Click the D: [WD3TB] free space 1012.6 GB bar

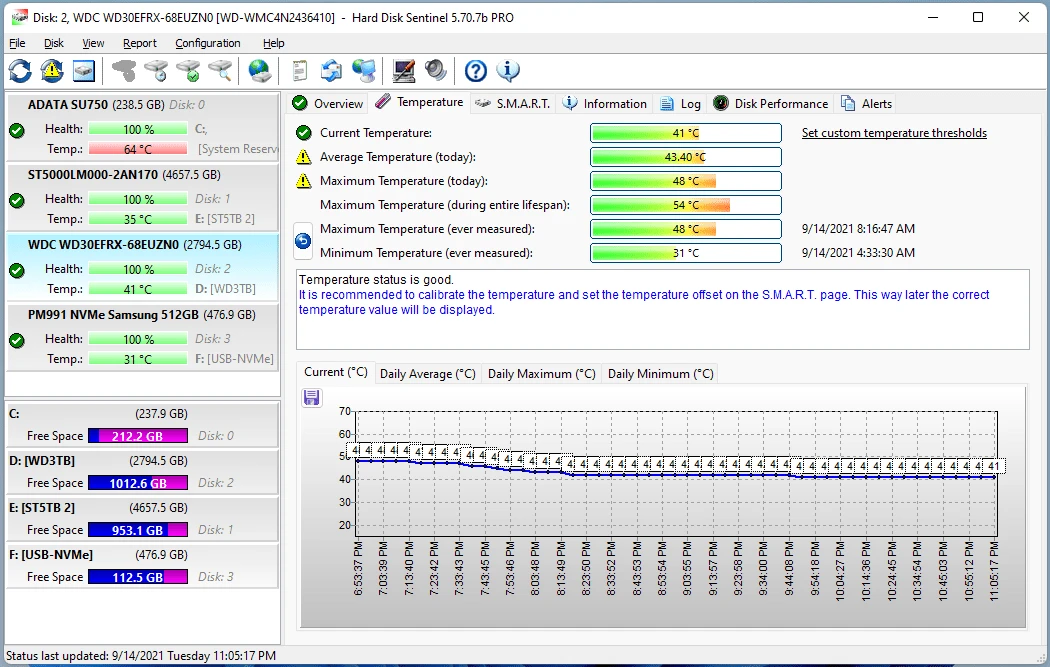click(138, 483)
